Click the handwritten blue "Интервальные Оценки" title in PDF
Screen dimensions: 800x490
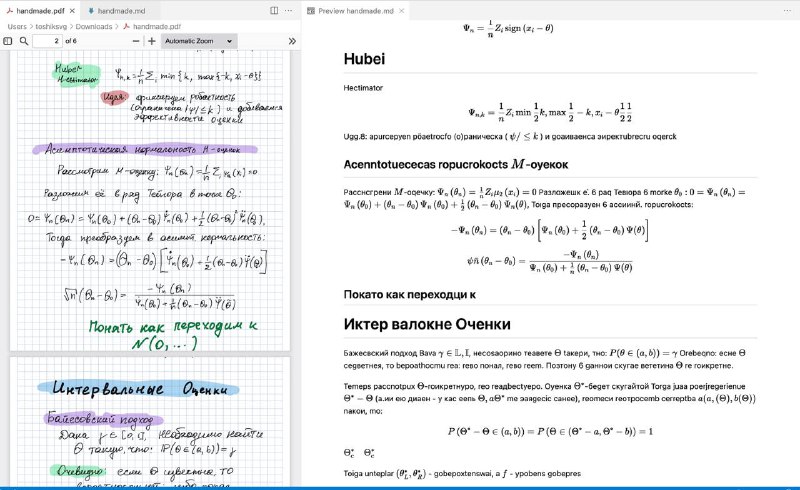pyautogui.click(x=138, y=388)
